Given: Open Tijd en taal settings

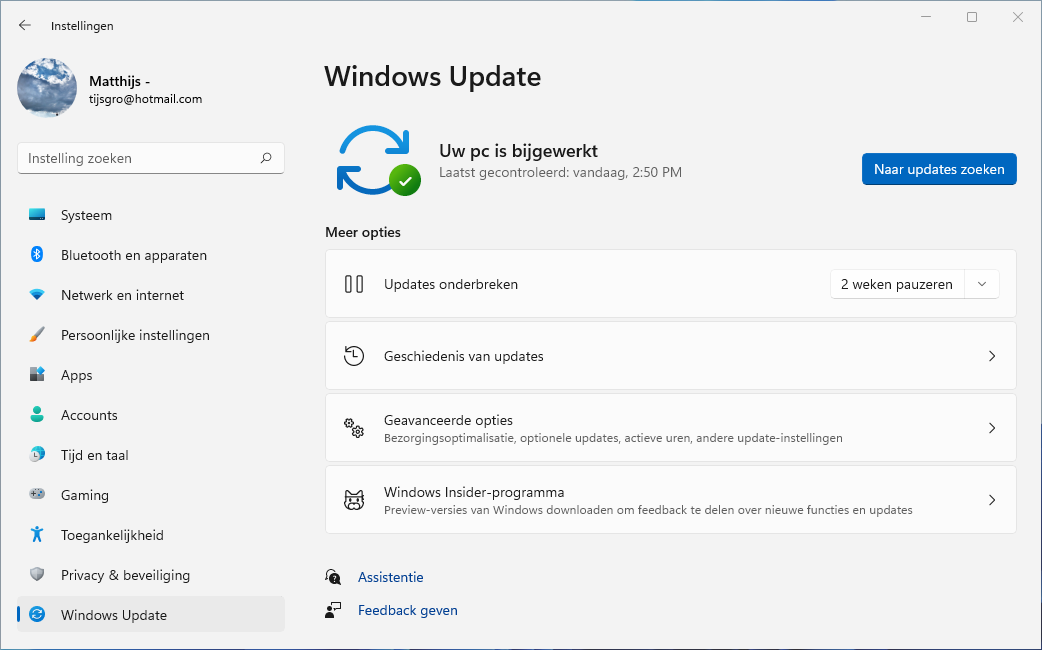Looking at the screenshot, I should point(94,455).
